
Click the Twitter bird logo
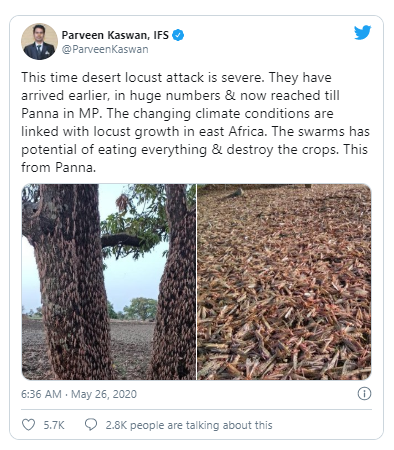pyautogui.click(x=362, y=32)
